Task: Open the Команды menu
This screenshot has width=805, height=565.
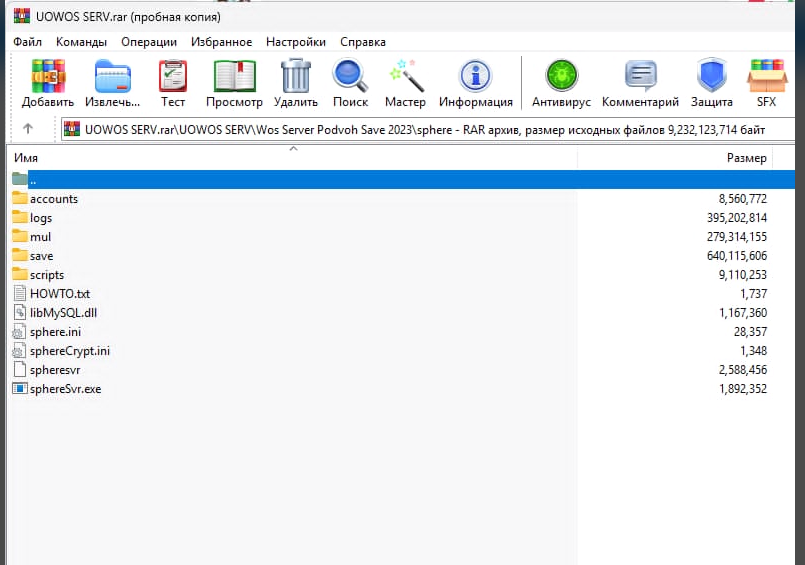Action: click(81, 42)
